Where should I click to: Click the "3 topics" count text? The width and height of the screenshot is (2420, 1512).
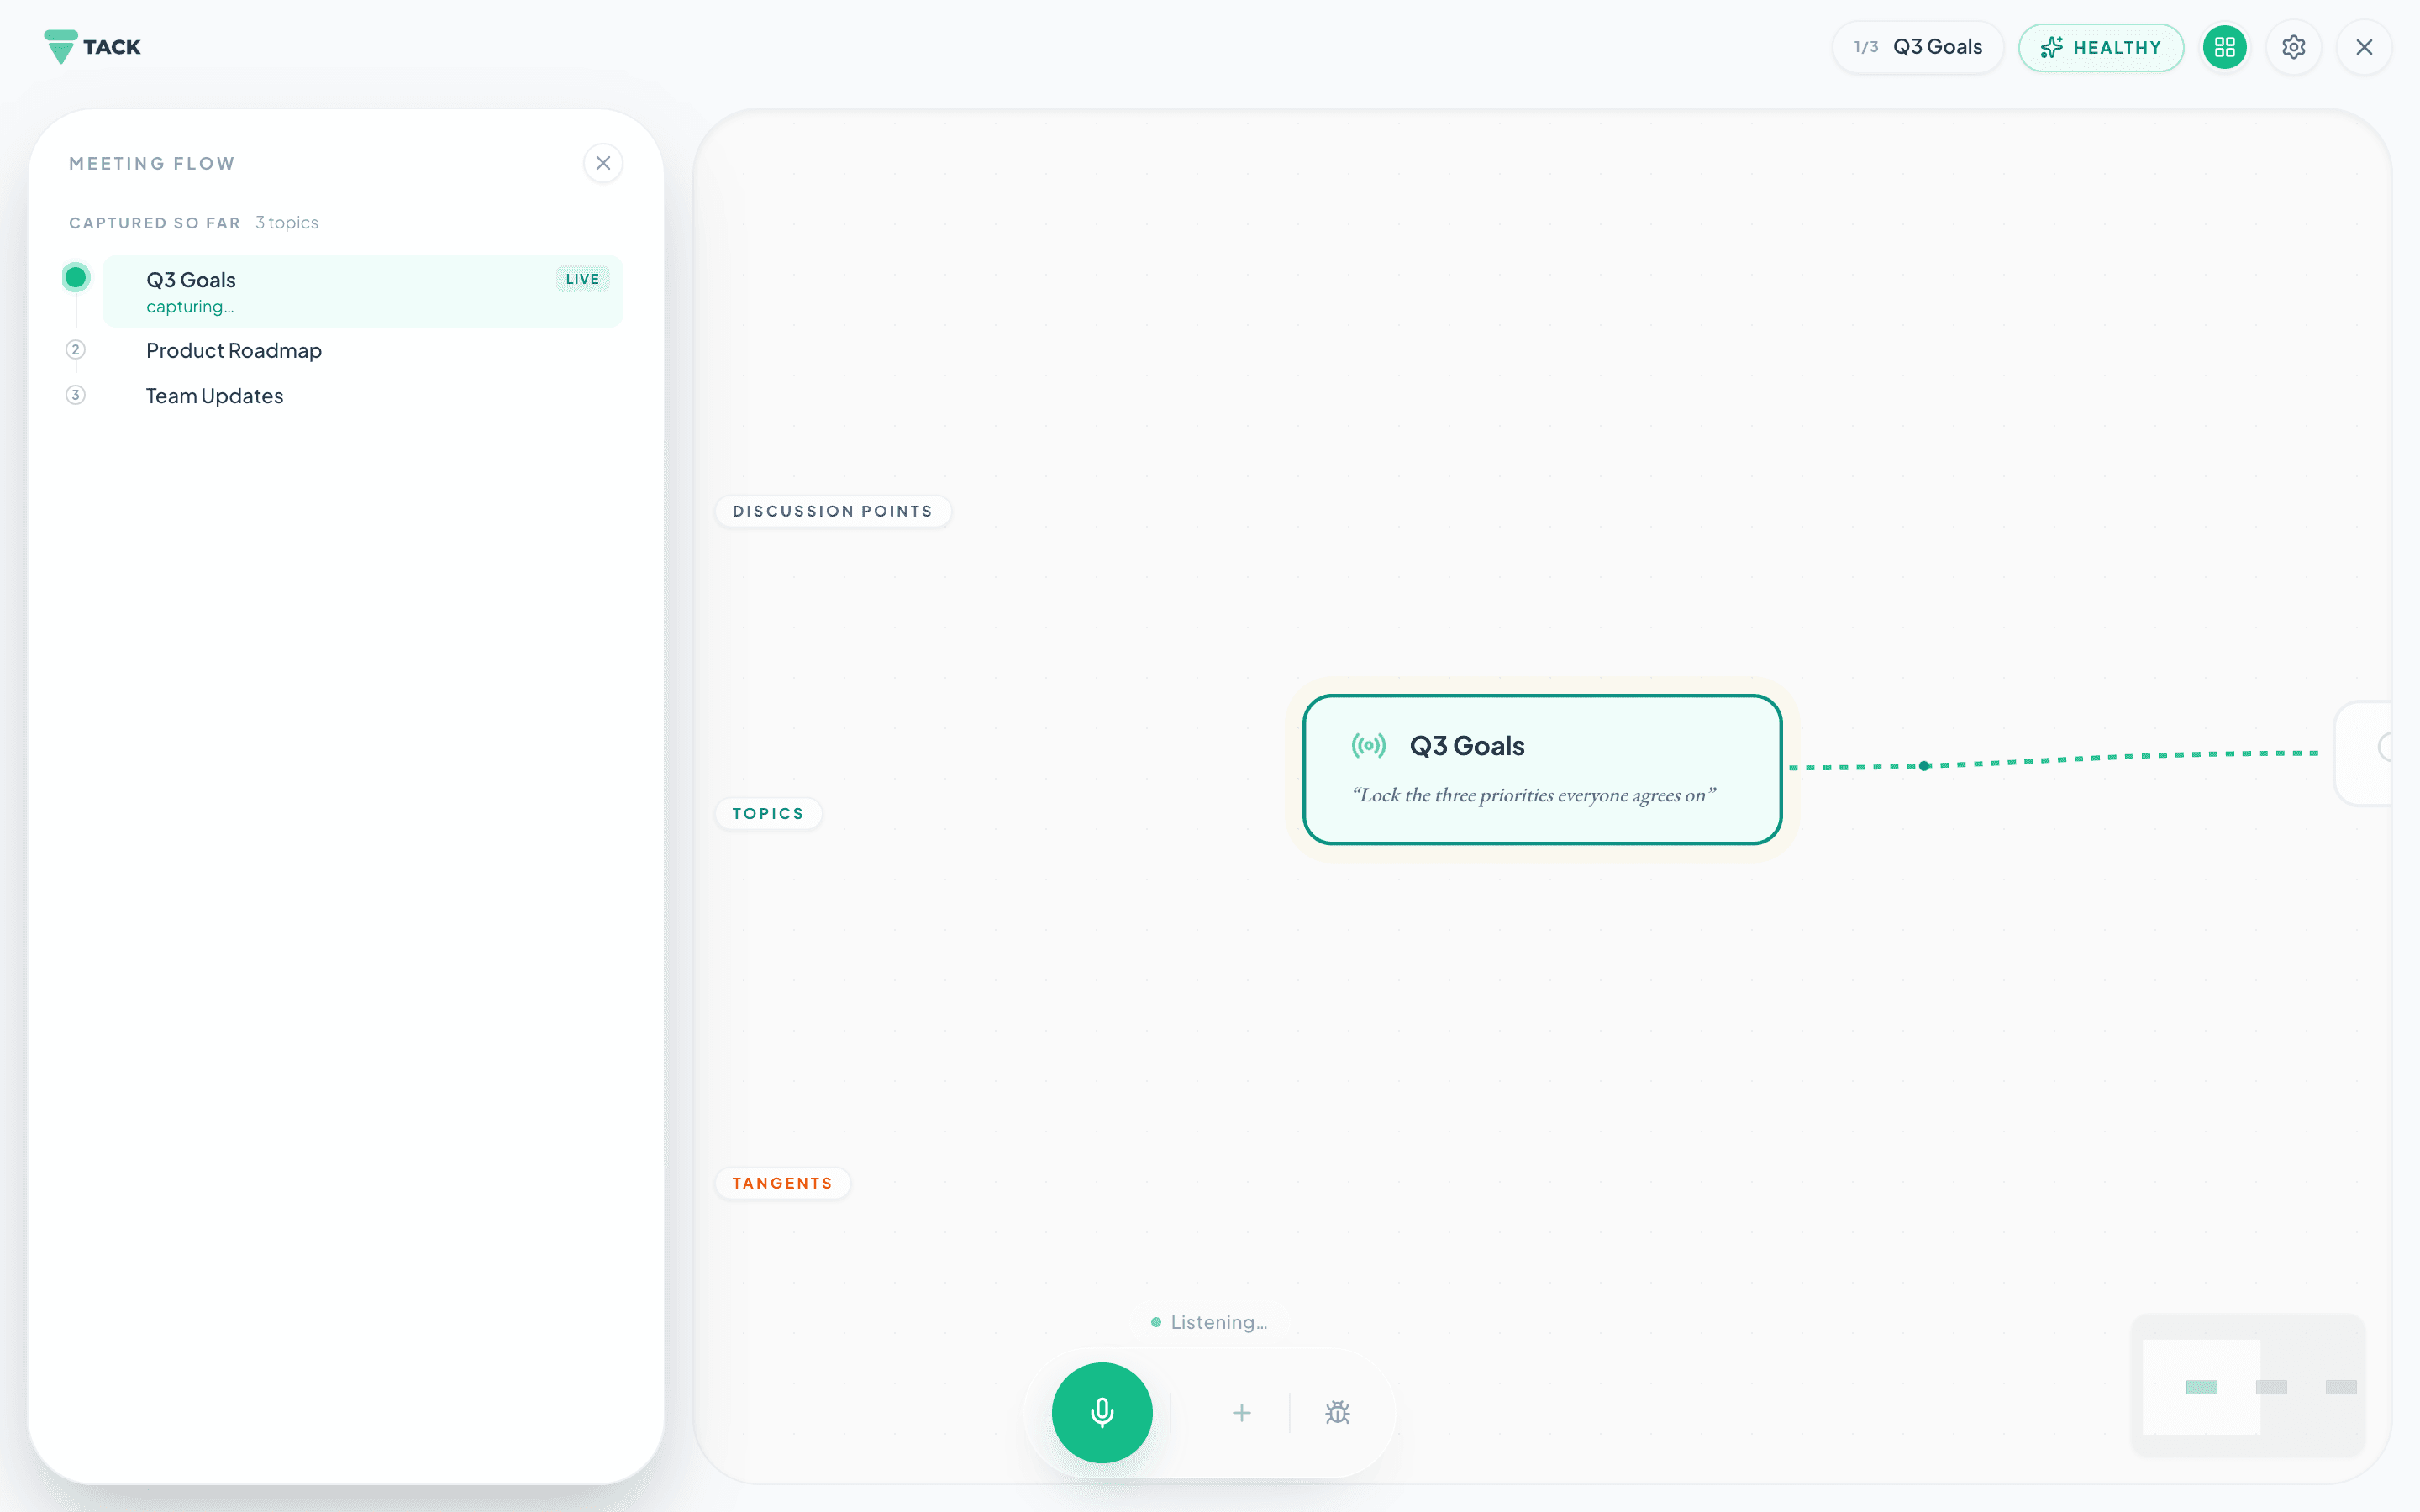[x=287, y=222]
